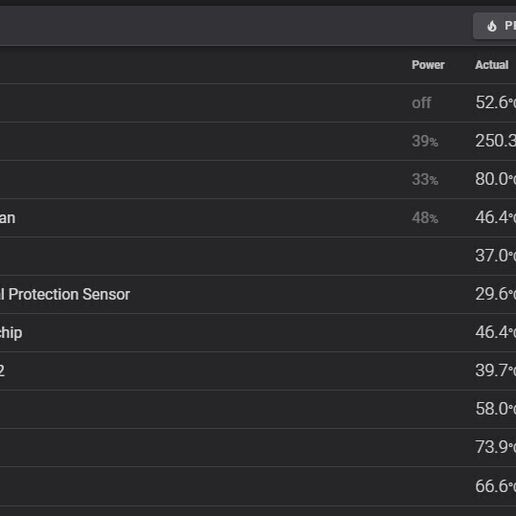This screenshot has width=516, height=516.
Task: Select the 52.6° actual temperature reading
Action: click(x=495, y=102)
